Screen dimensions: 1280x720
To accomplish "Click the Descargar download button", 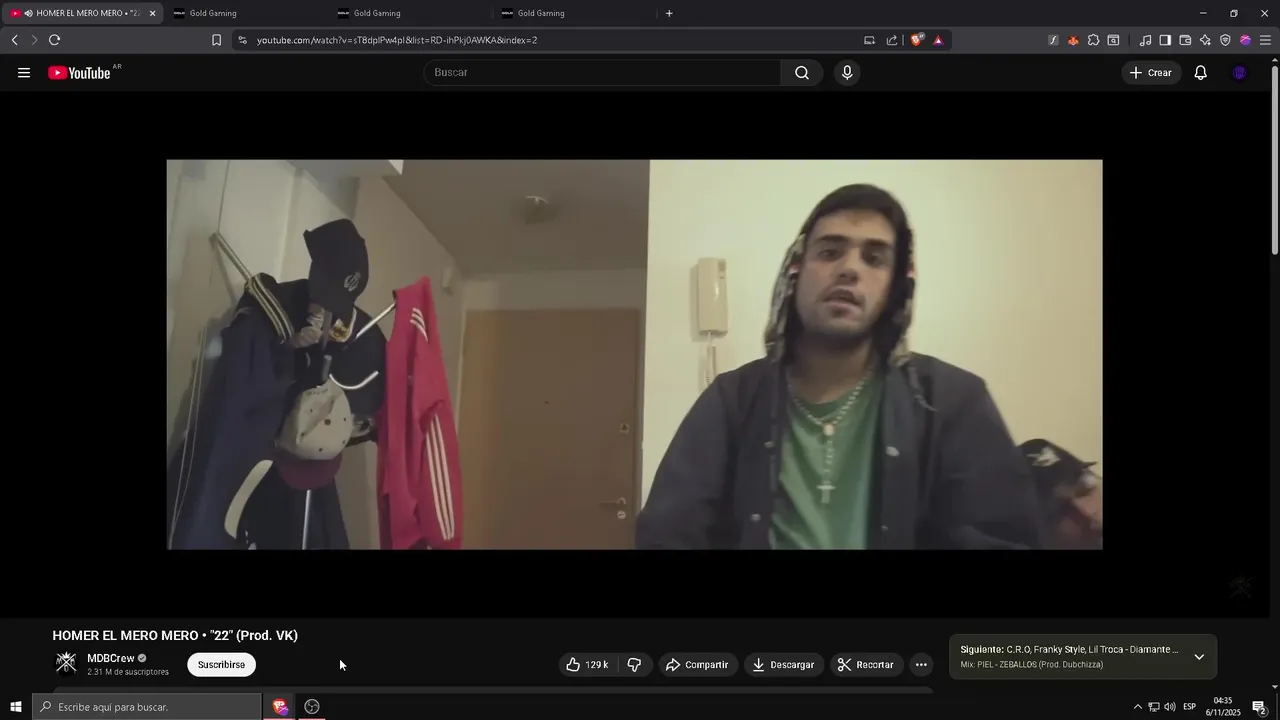I will click(x=783, y=665).
